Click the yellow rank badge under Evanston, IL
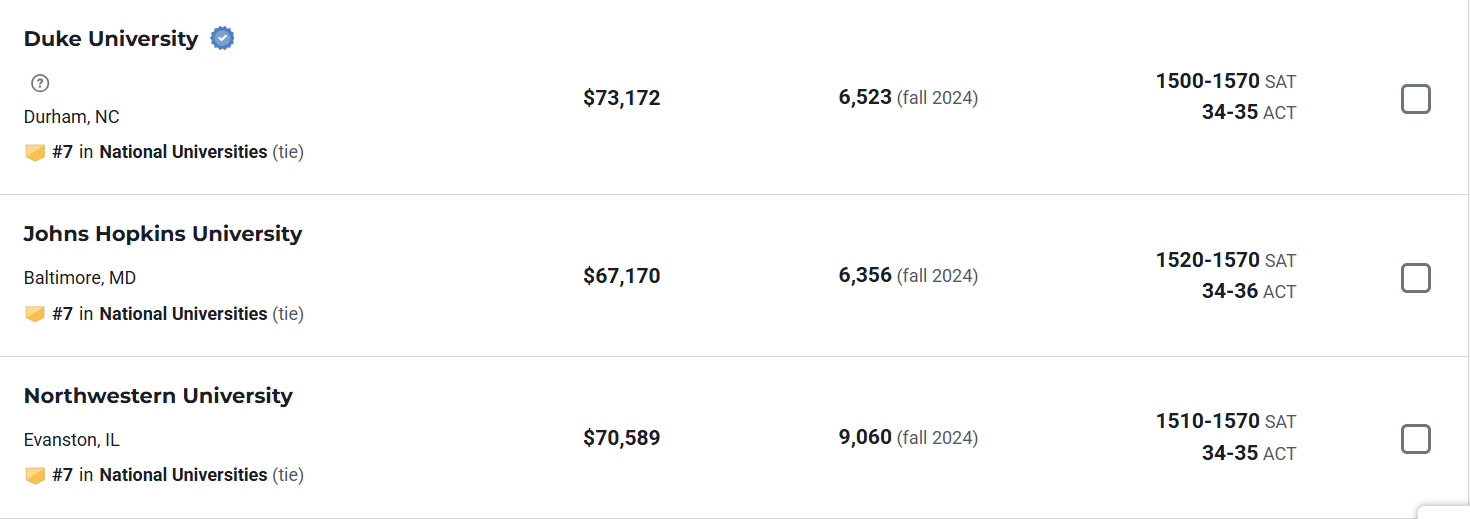 [35, 475]
